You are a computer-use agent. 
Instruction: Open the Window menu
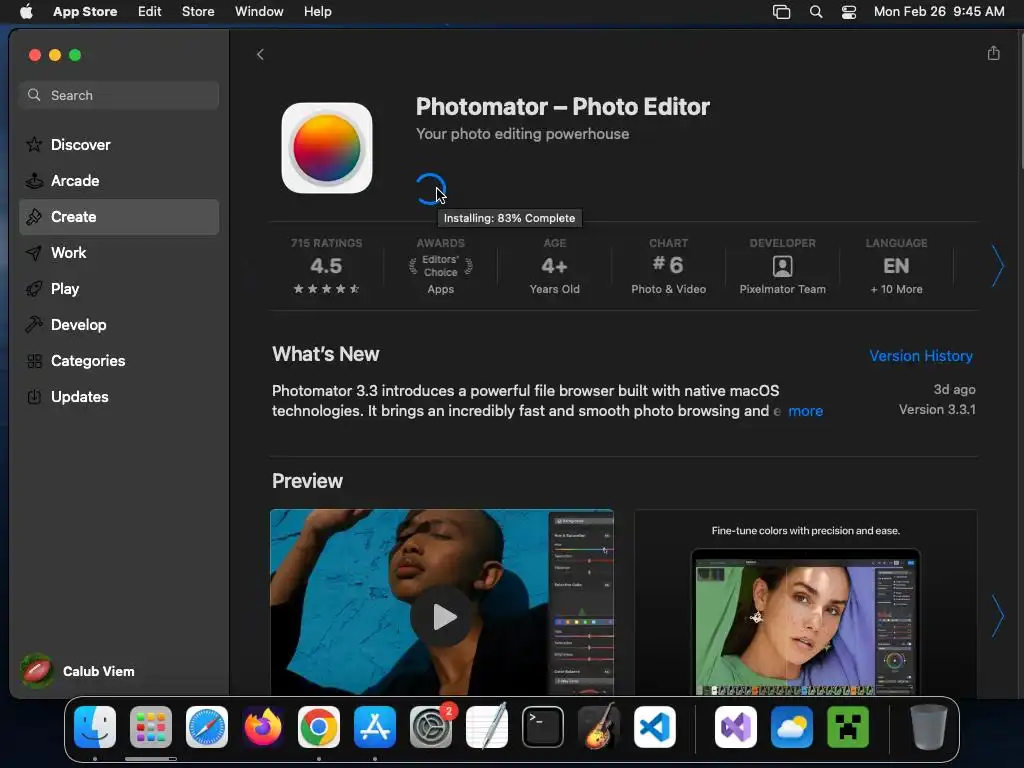(259, 12)
